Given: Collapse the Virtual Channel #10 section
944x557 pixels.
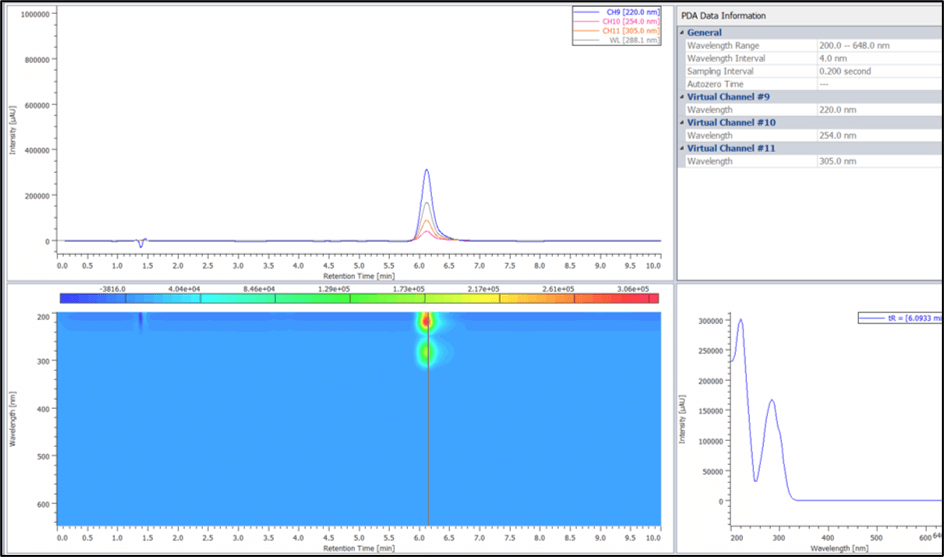Looking at the screenshot, I should click(x=682, y=123).
